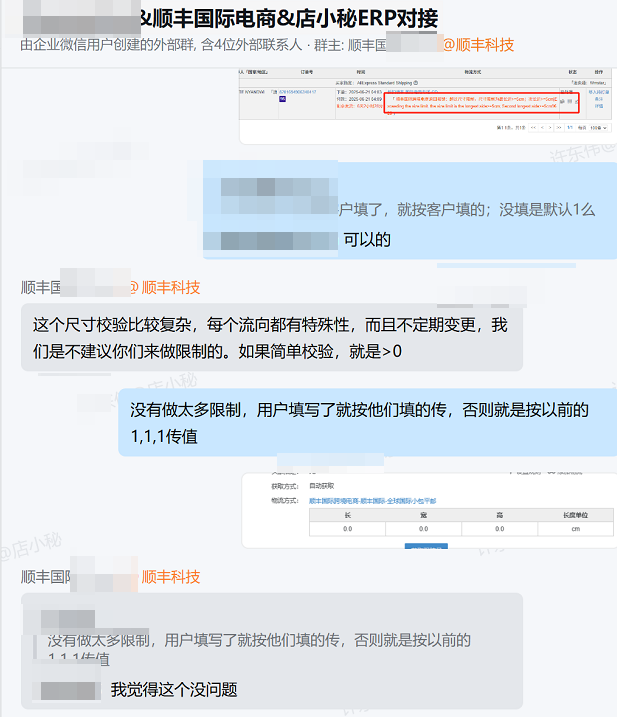
Task: Select the message starting 这个尺寸校验比较复杂
Action: coord(272,337)
